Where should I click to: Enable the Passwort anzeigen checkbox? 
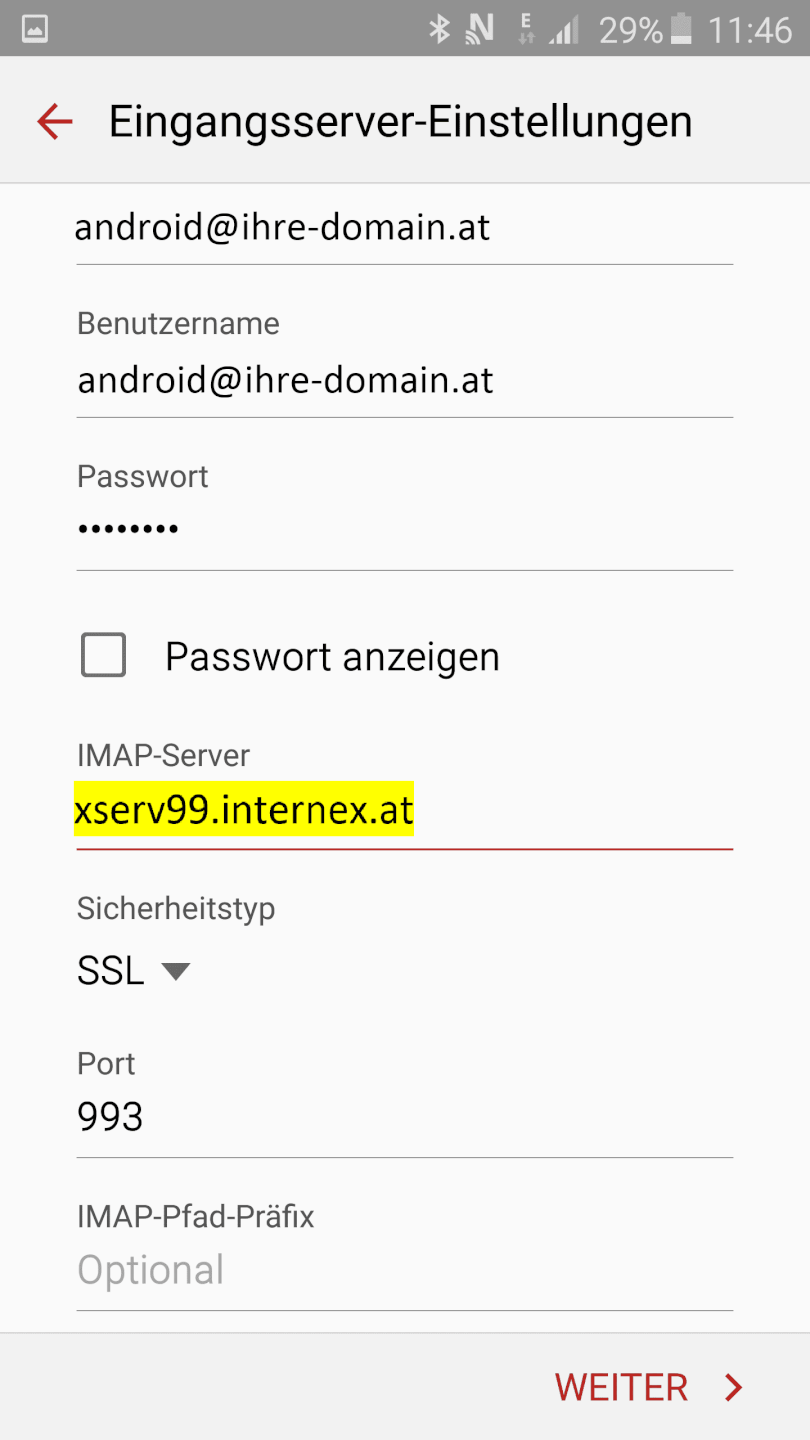[x=103, y=656]
